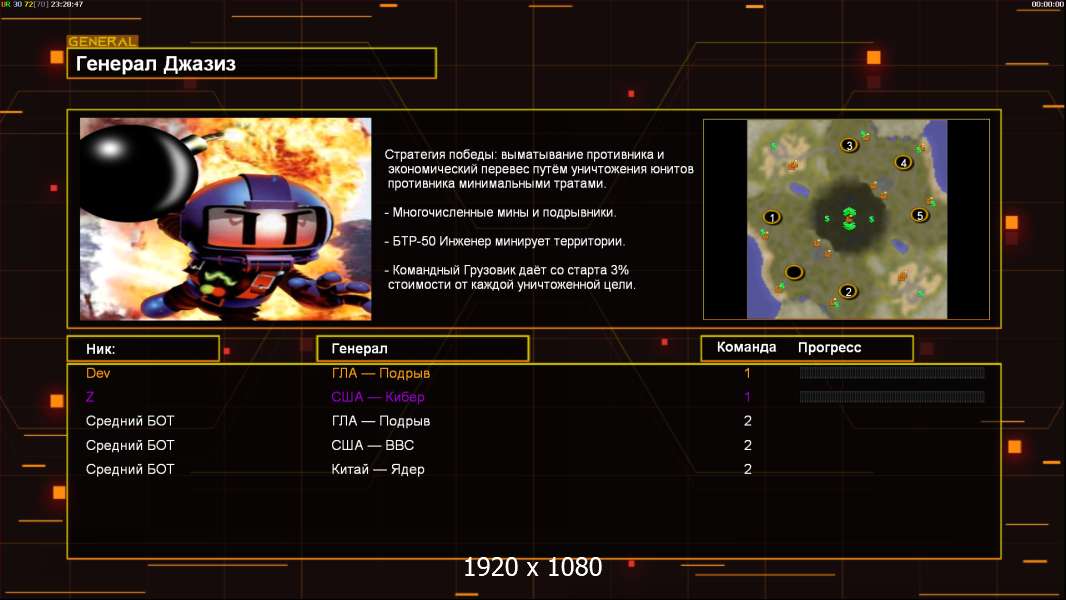Click the 'Ник:' column header
This screenshot has width=1066, height=600.
(x=143, y=349)
